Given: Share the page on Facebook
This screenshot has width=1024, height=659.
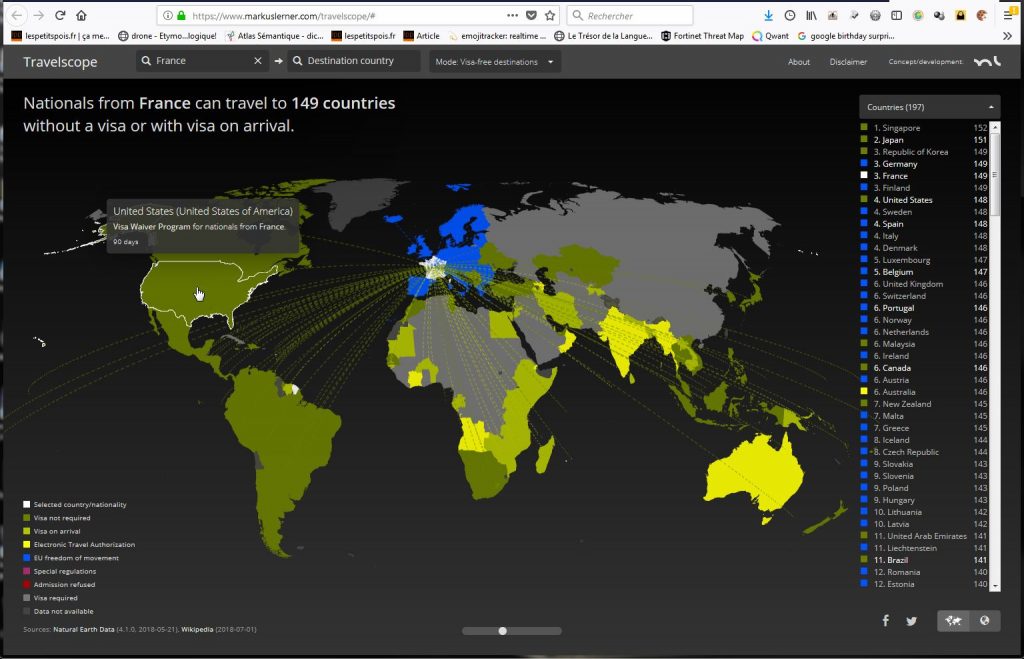Looking at the screenshot, I should 885,621.
